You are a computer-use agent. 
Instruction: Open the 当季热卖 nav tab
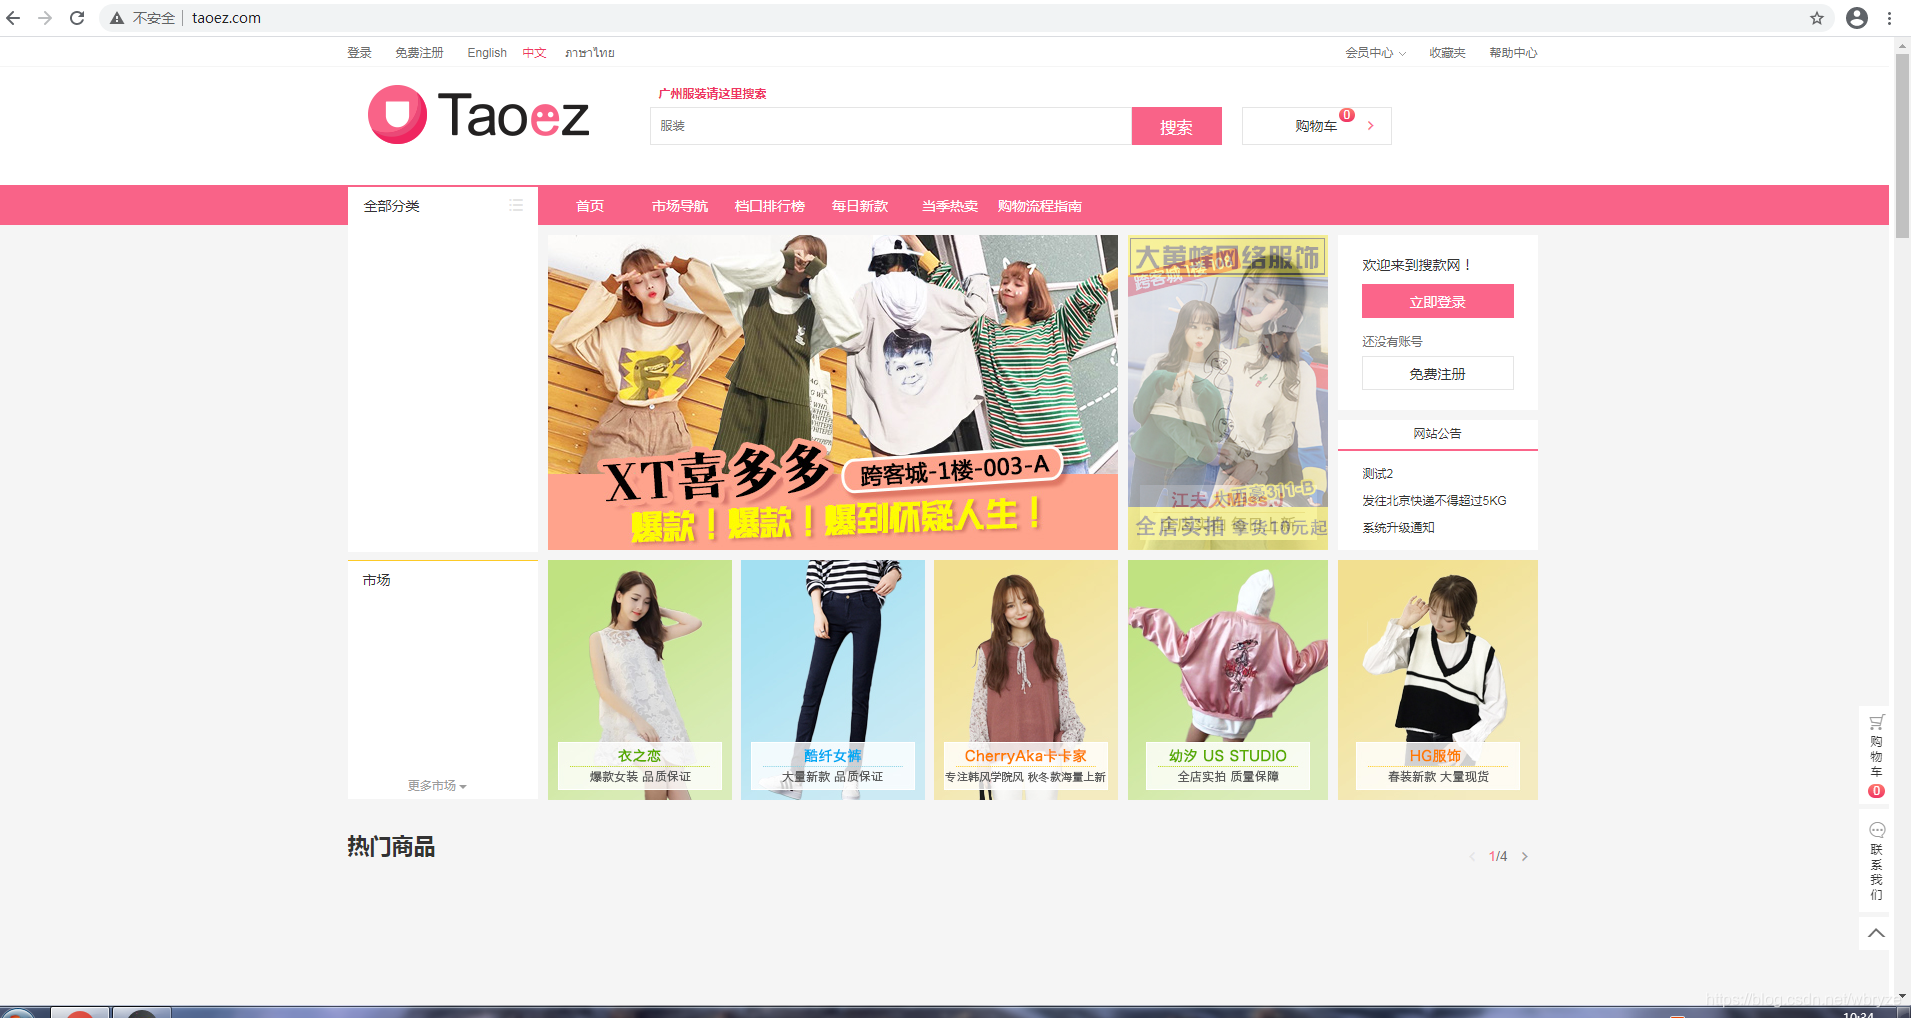coord(950,206)
